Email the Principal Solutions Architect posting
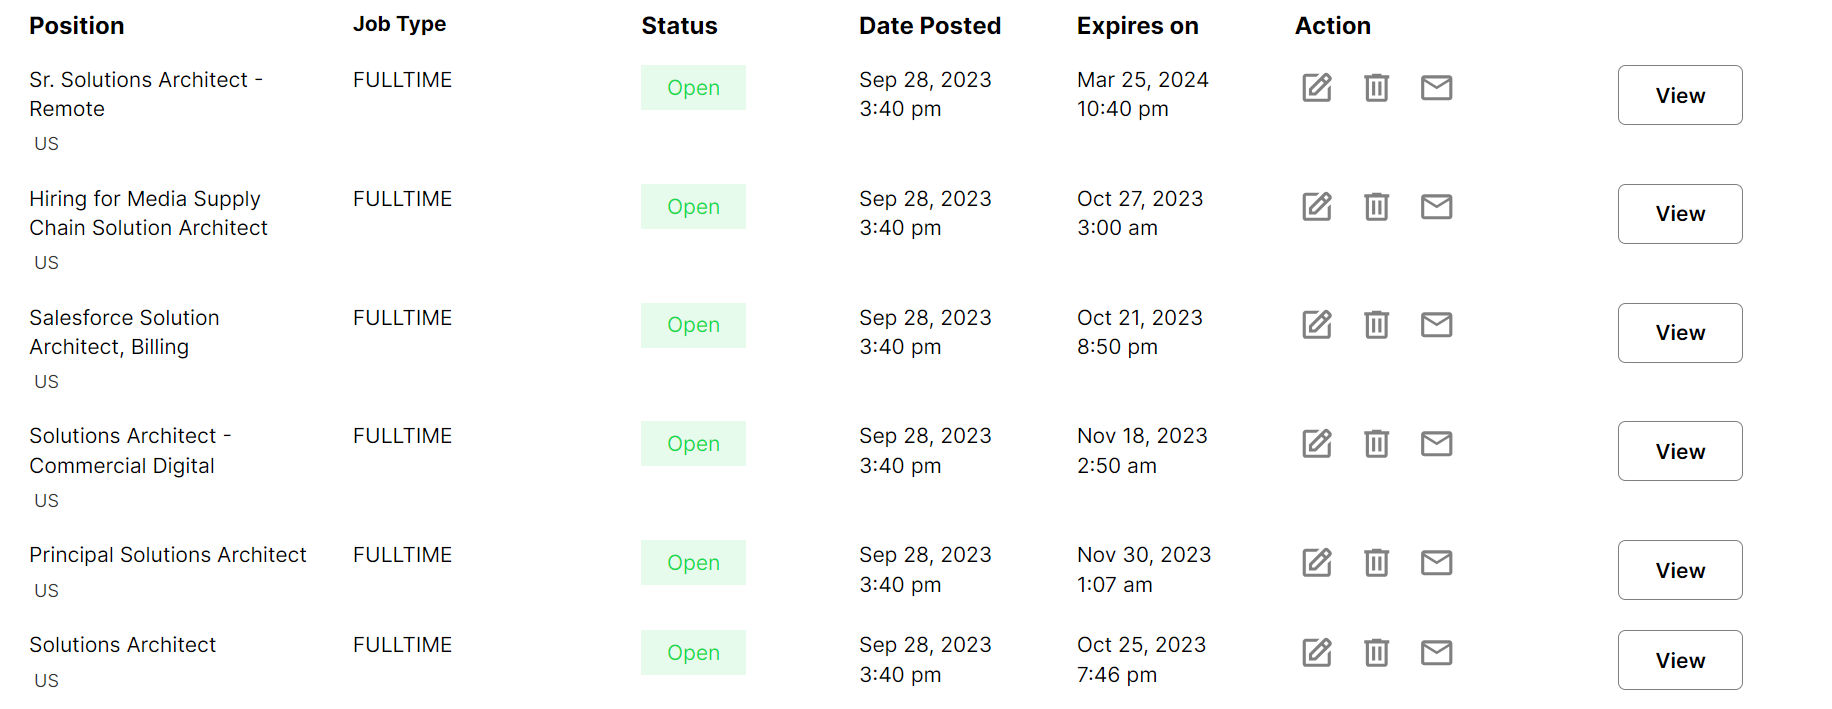Image resolution: width=1832 pixels, height=709 pixels. [1437, 563]
